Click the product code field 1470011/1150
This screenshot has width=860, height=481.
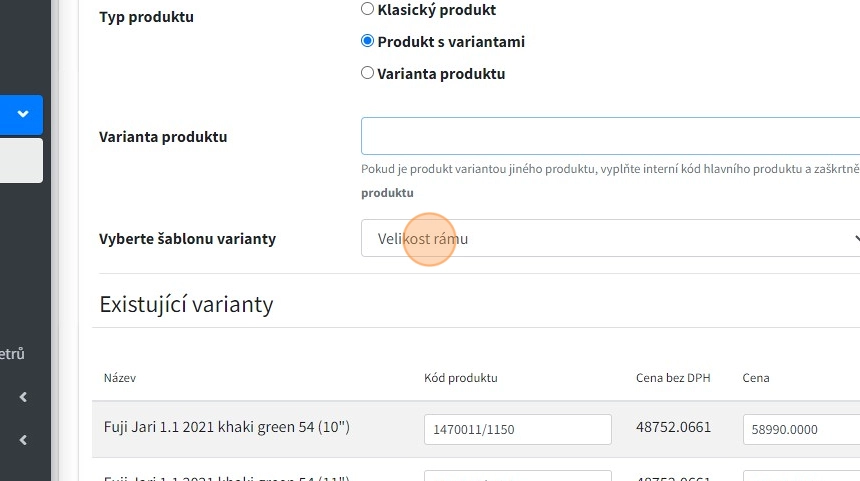pyautogui.click(x=517, y=429)
